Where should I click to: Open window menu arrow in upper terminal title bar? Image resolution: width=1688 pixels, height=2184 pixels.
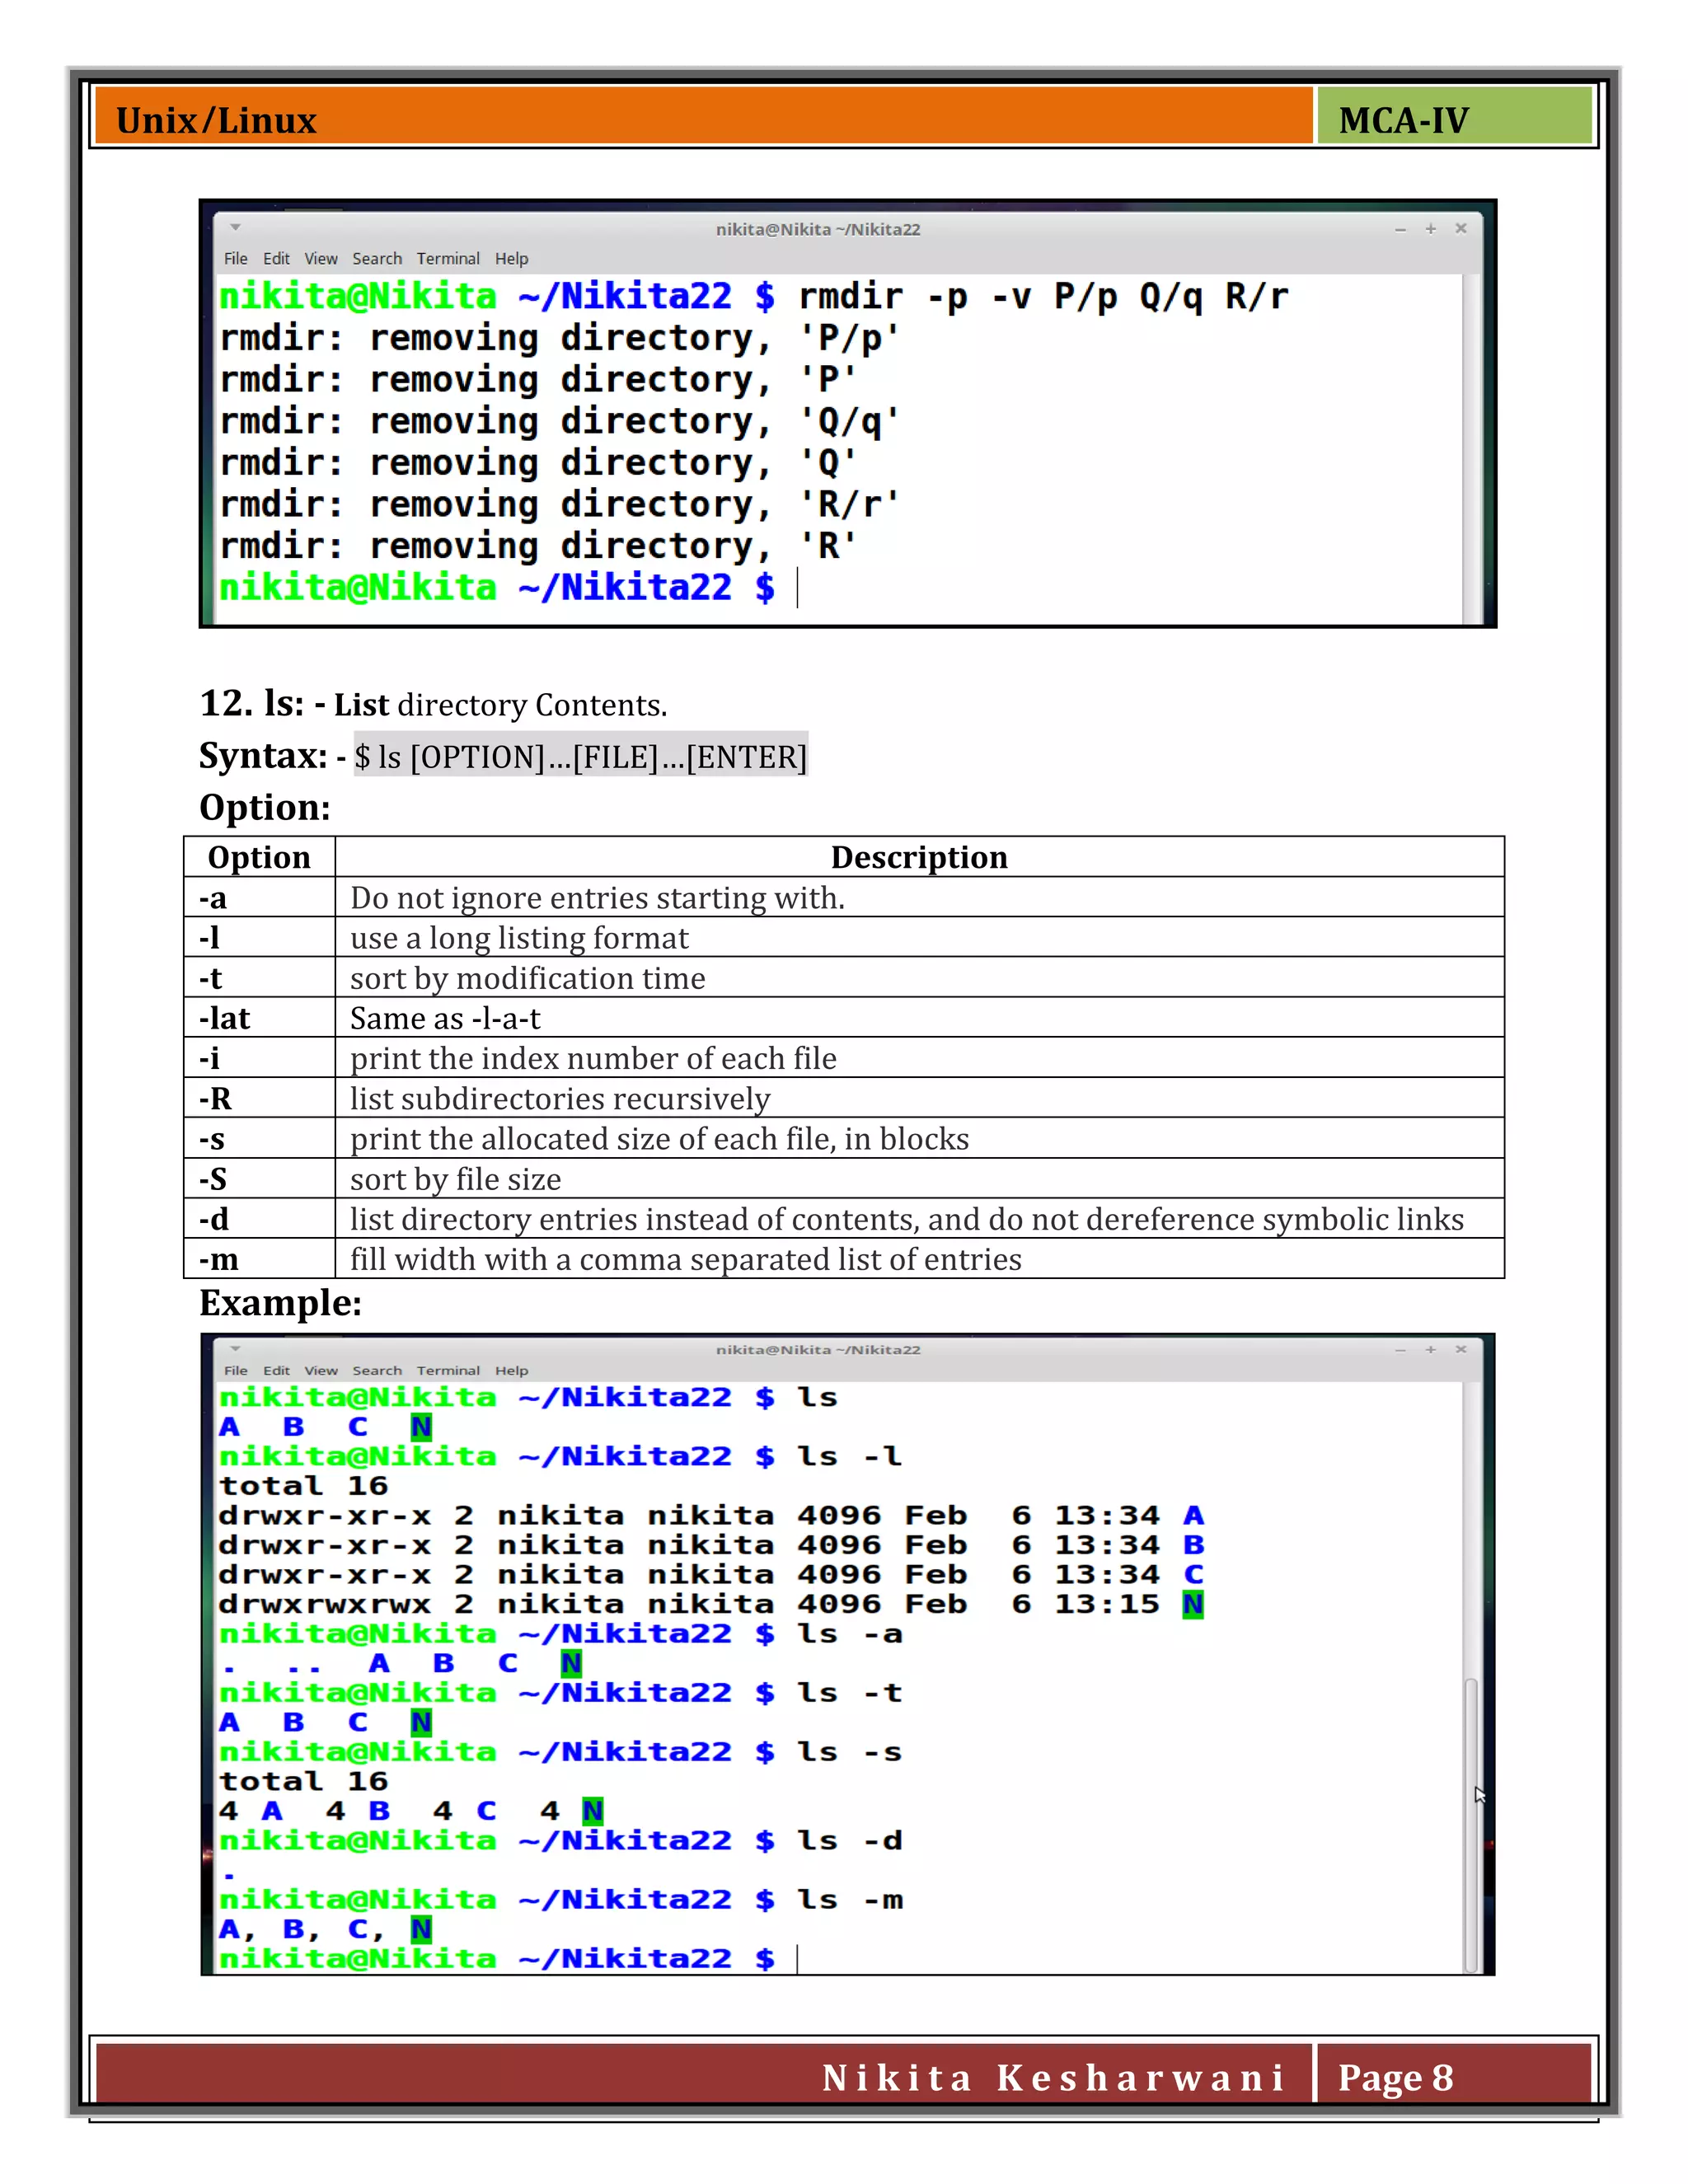click(x=236, y=228)
